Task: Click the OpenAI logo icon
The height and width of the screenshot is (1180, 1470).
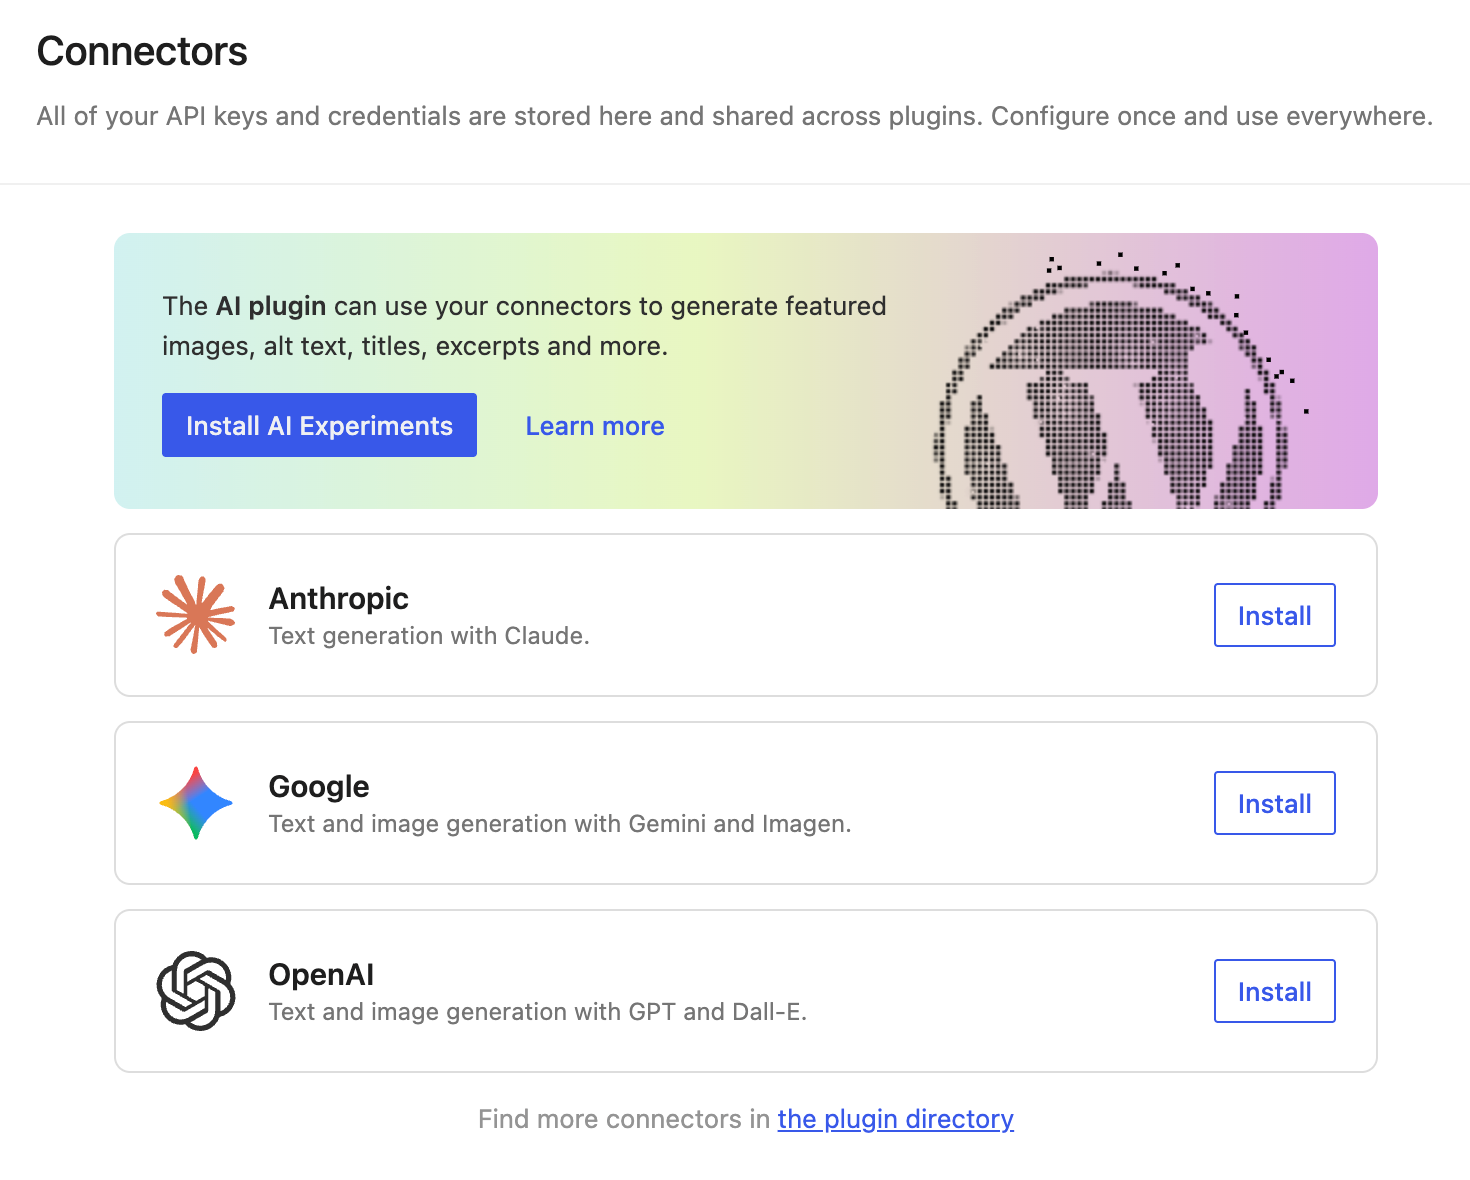Action: pyautogui.click(x=196, y=991)
